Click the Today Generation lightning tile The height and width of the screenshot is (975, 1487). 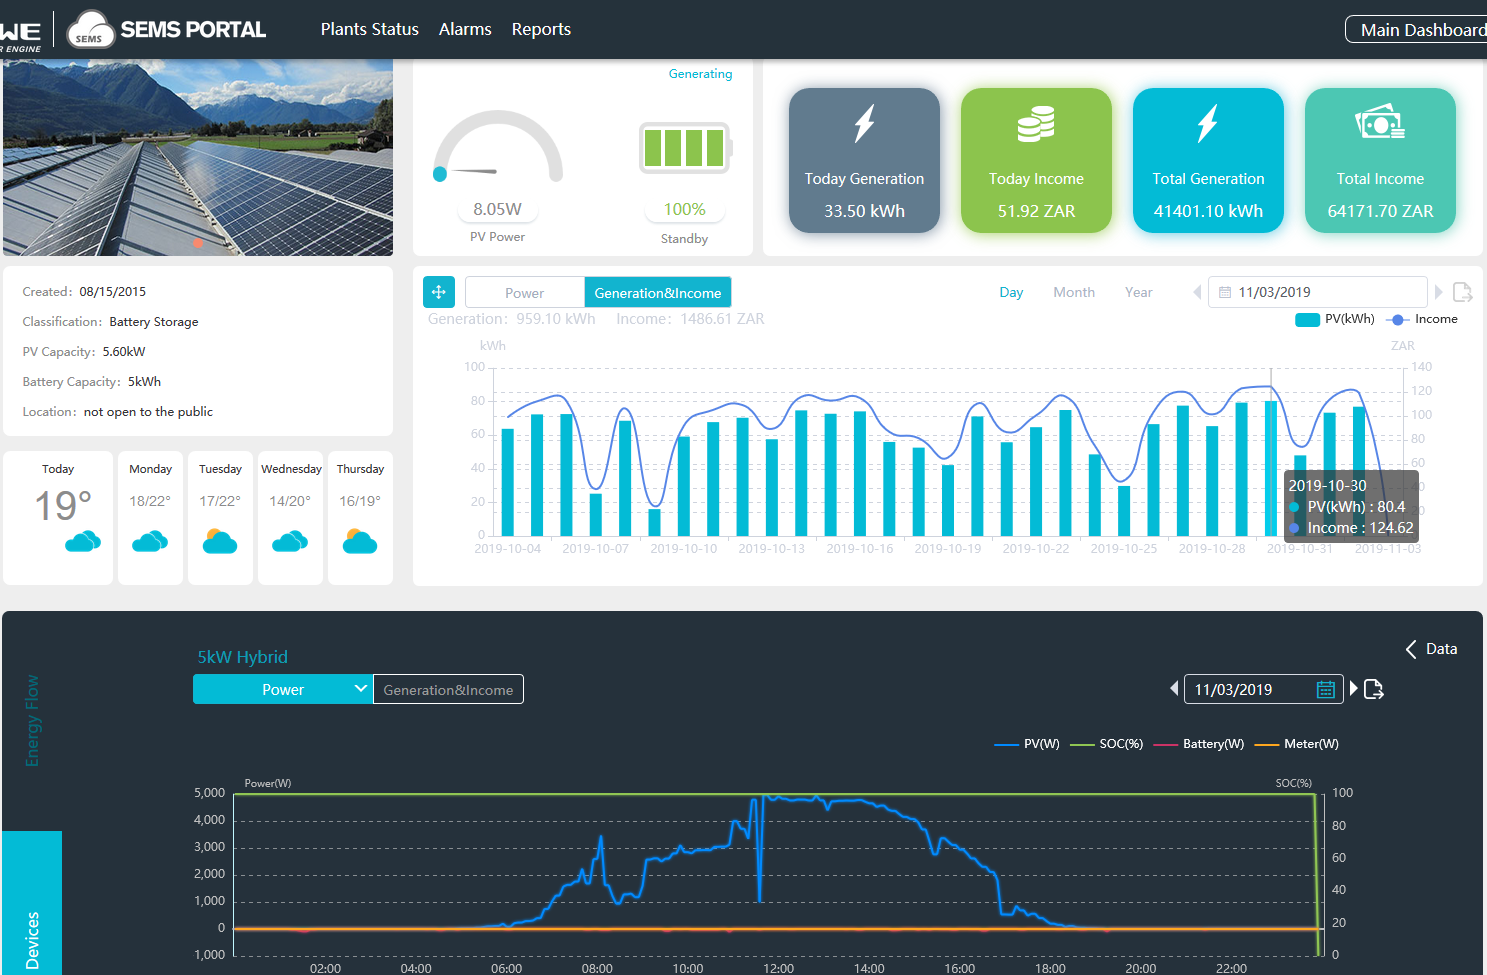pyautogui.click(x=864, y=160)
